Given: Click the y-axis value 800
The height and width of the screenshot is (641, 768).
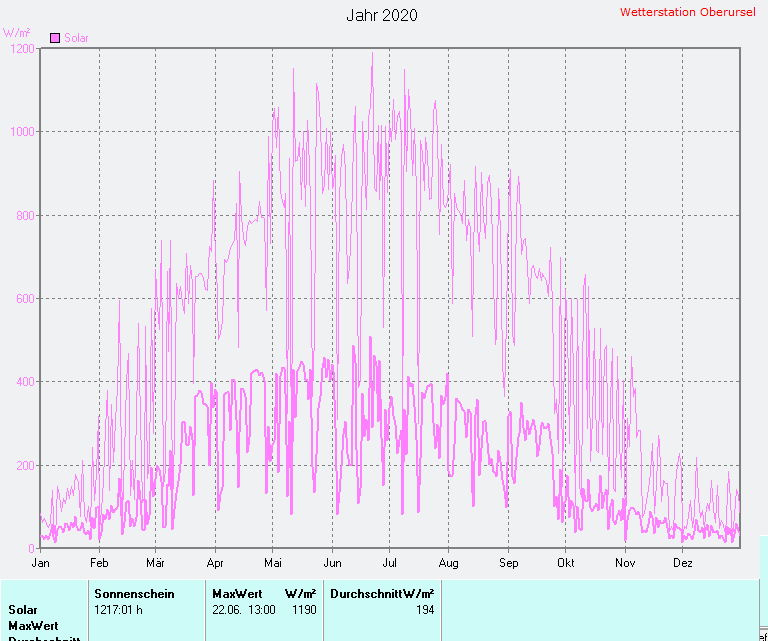Looking at the screenshot, I should point(25,215).
